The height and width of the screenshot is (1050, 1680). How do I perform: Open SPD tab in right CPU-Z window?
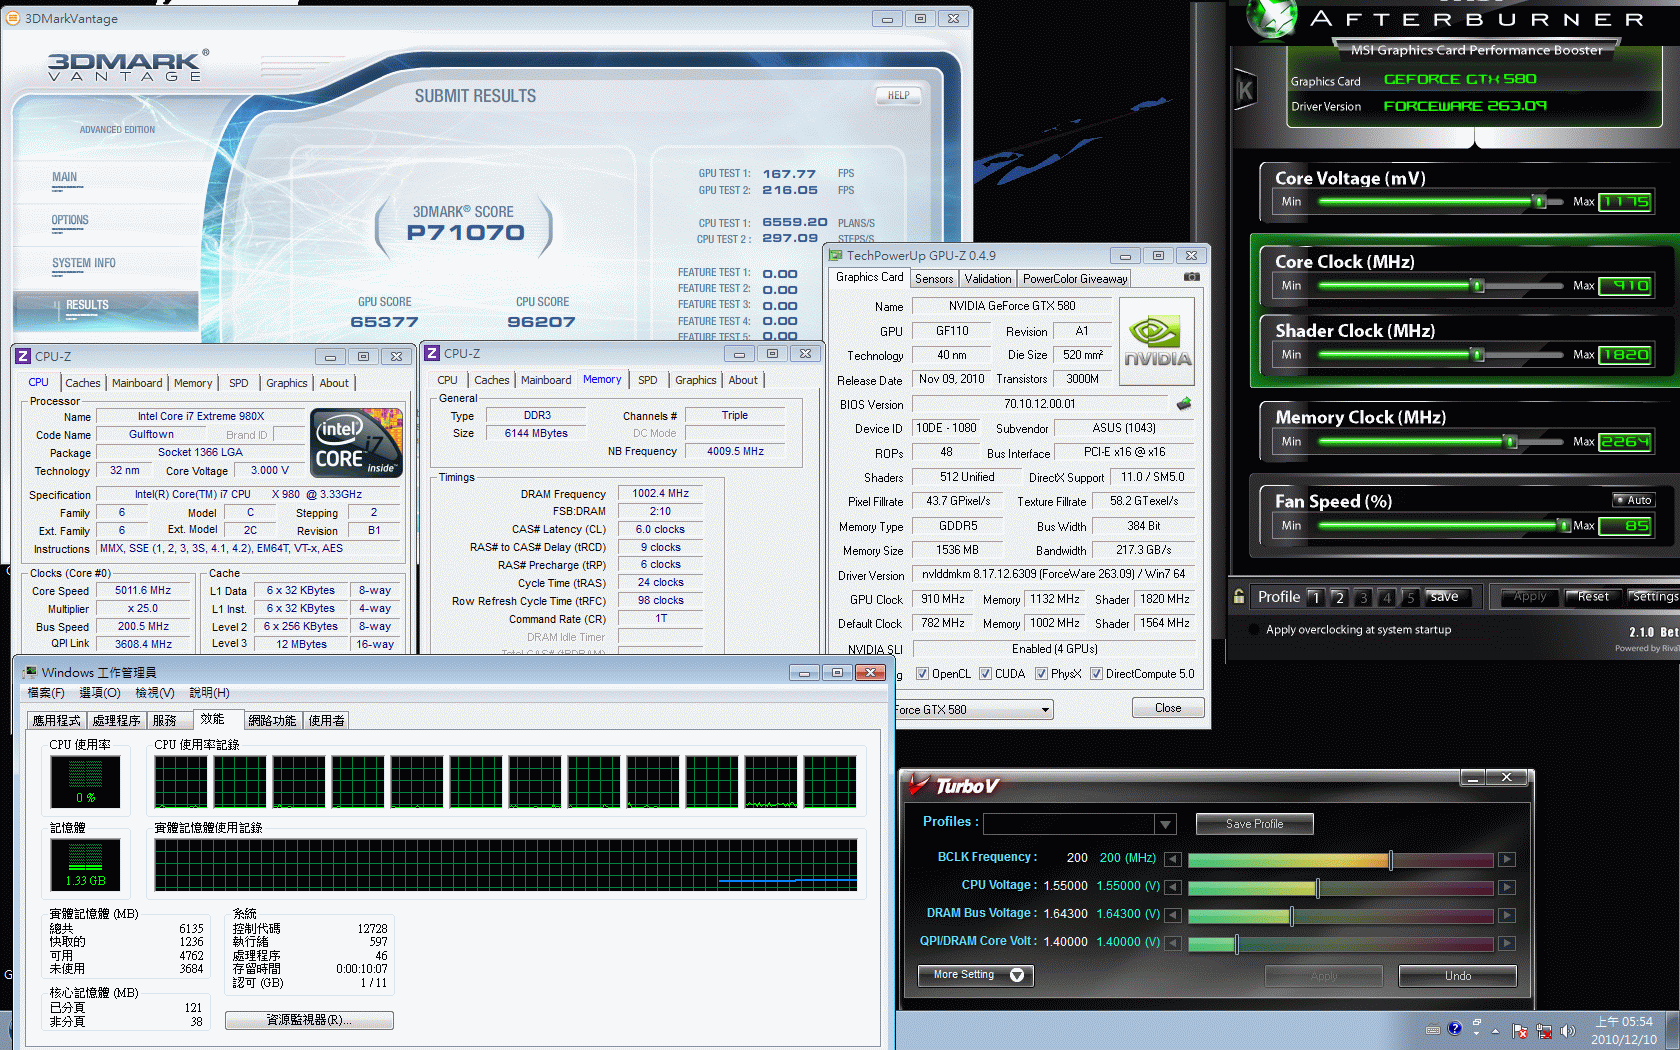(648, 380)
